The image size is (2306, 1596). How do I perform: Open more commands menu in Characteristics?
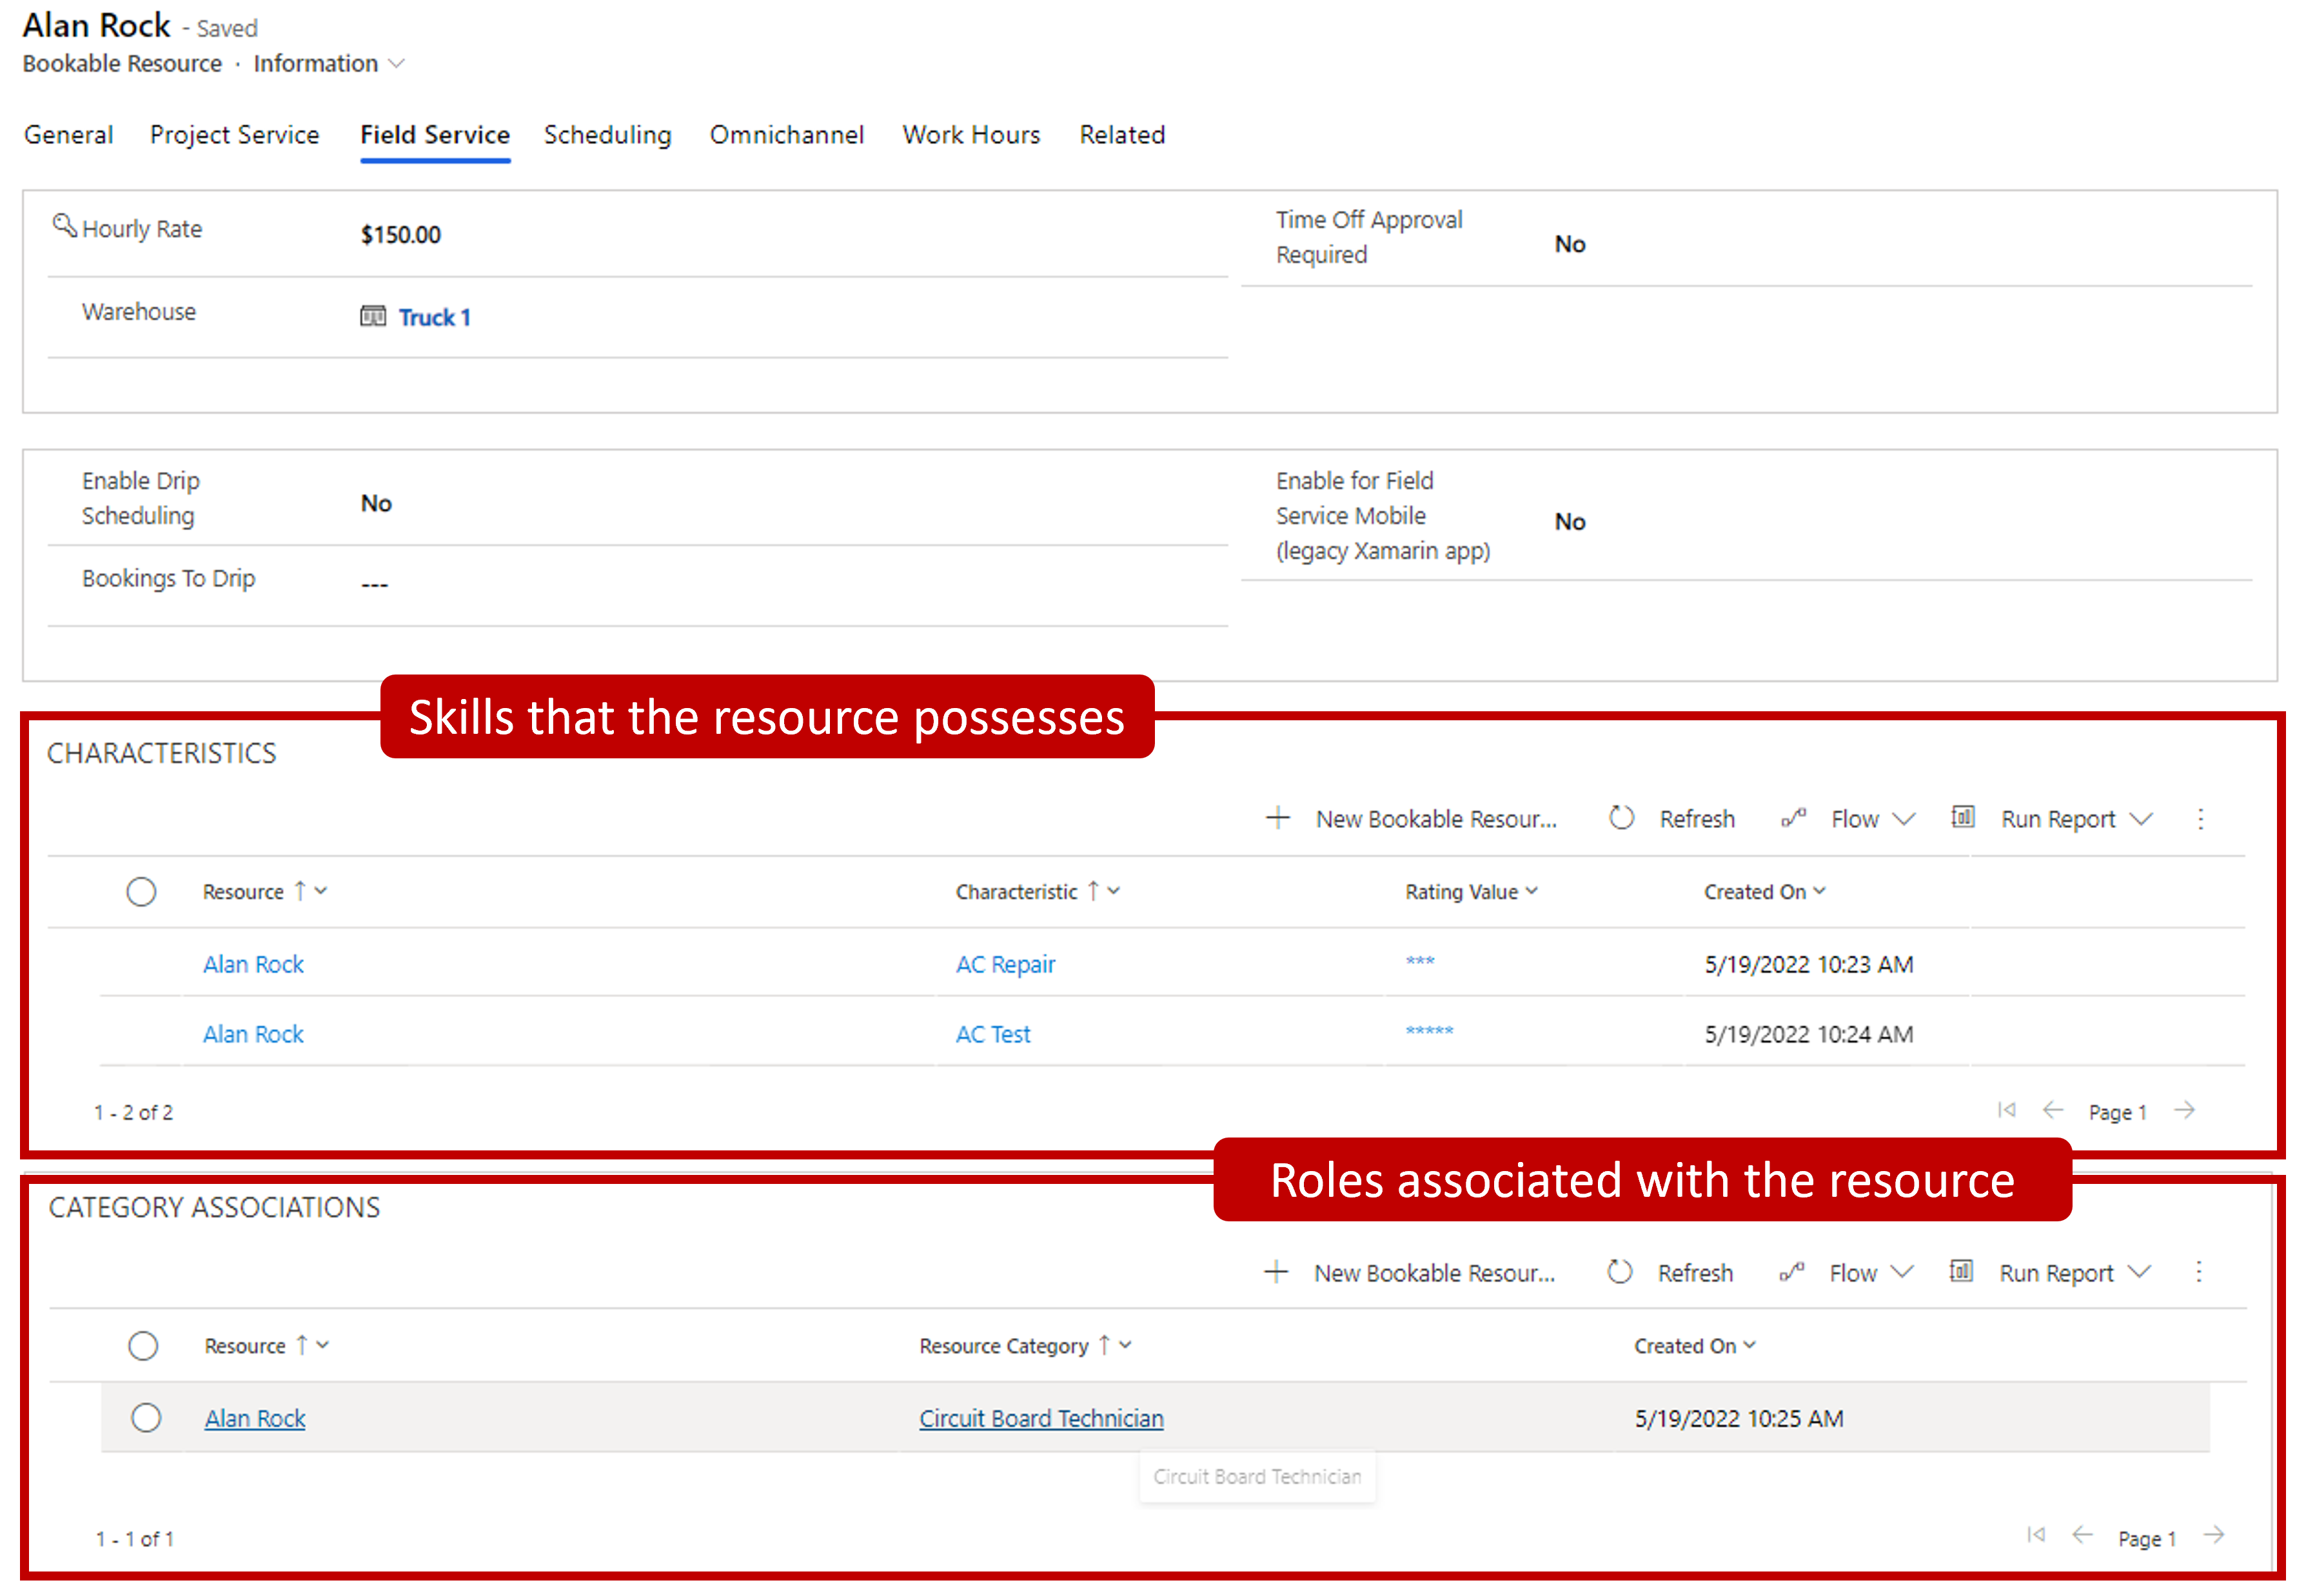(x=2200, y=819)
